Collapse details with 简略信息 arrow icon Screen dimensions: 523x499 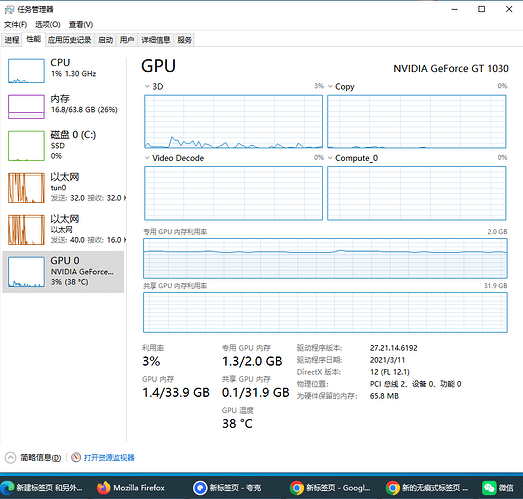[x=10, y=457]
